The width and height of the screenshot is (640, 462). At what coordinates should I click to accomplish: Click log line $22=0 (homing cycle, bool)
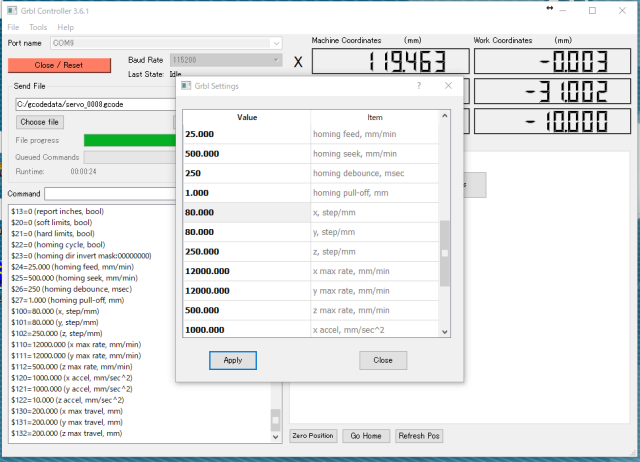[58, 245]
